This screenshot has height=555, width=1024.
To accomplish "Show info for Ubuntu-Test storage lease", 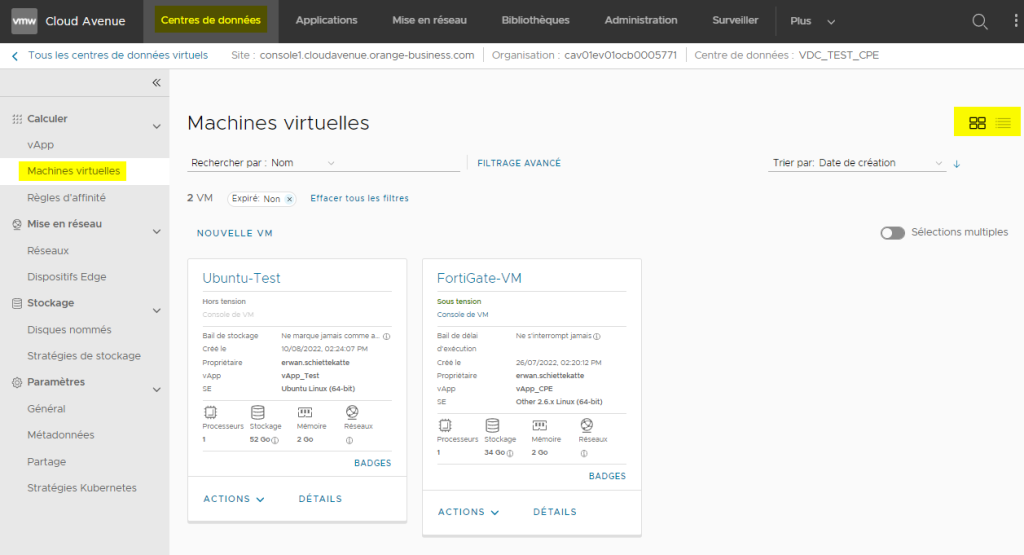I will (387, 336).
